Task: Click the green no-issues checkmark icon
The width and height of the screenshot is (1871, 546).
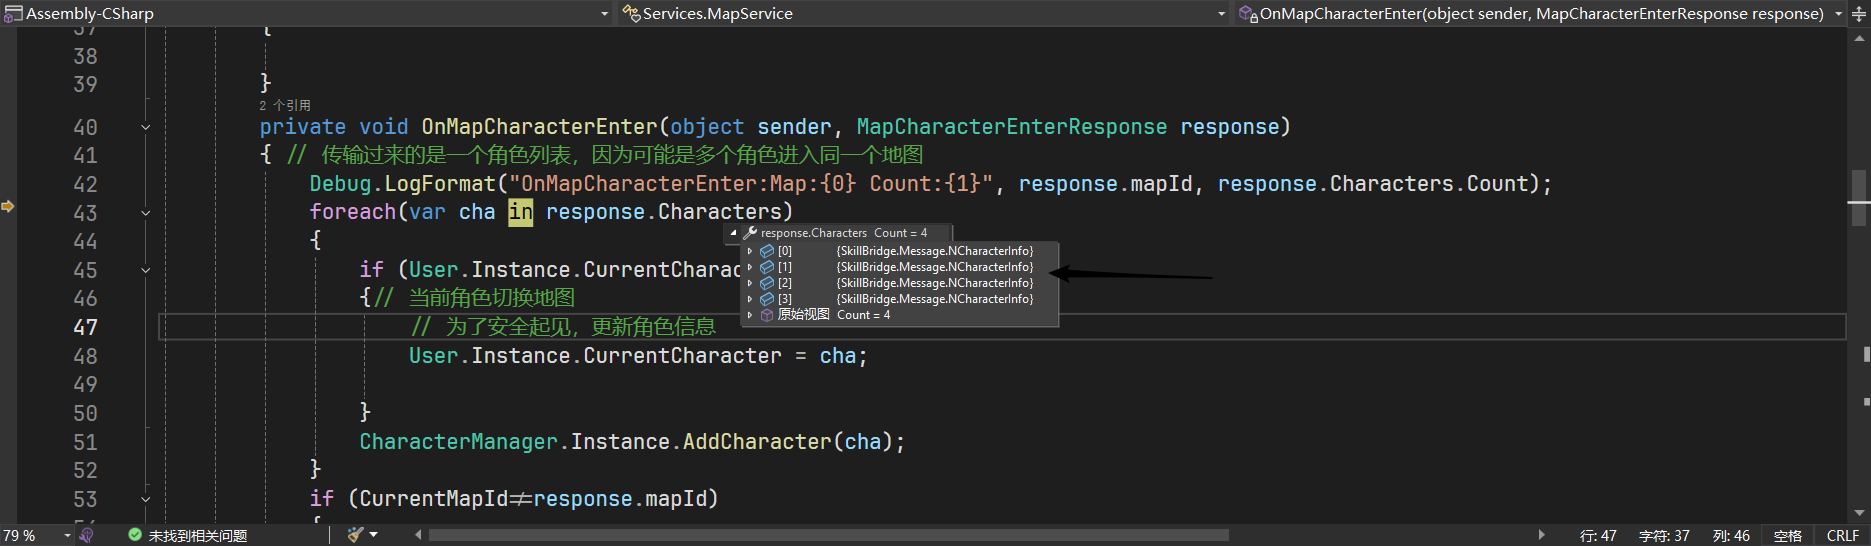Action: click(135, 535)
